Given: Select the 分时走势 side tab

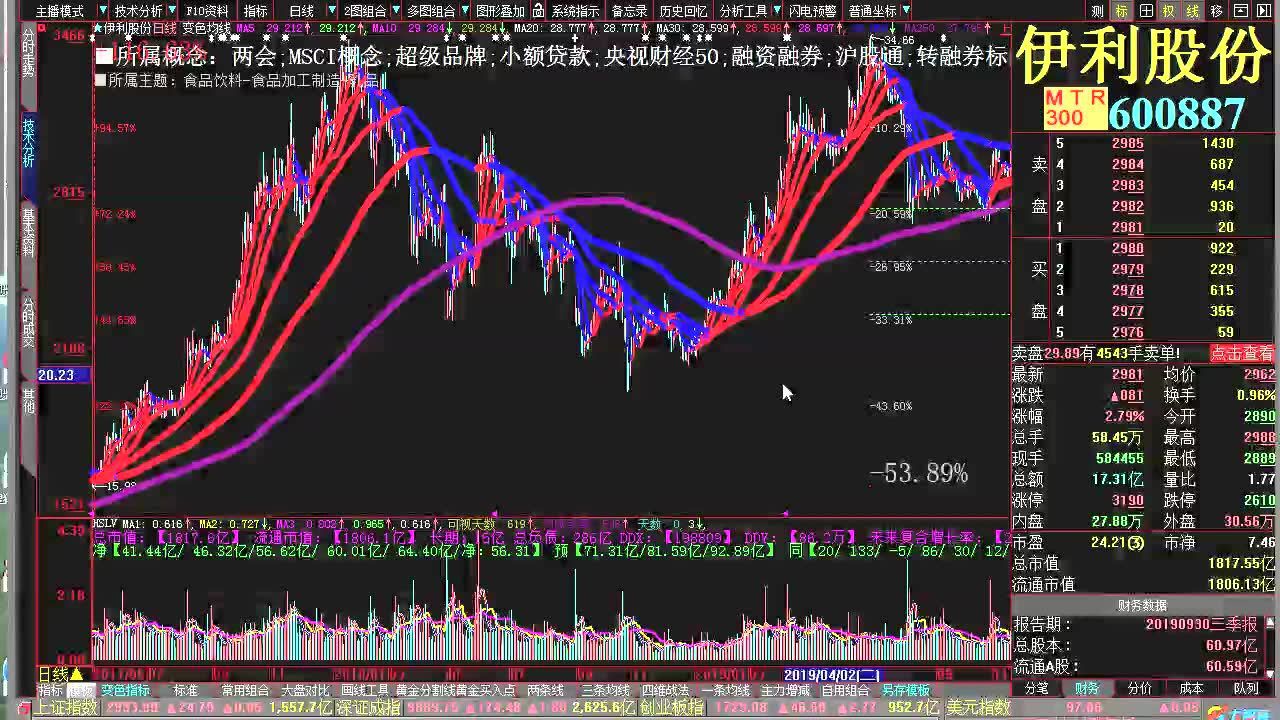Looking at the screenshot, I should (28, 53).
